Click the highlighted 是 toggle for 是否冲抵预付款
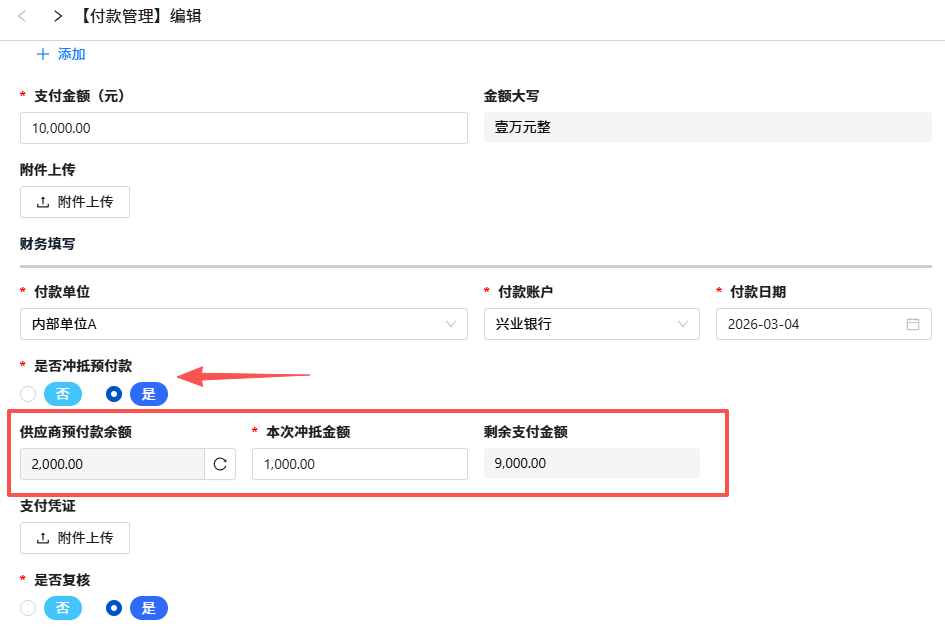 pos(148,394)
